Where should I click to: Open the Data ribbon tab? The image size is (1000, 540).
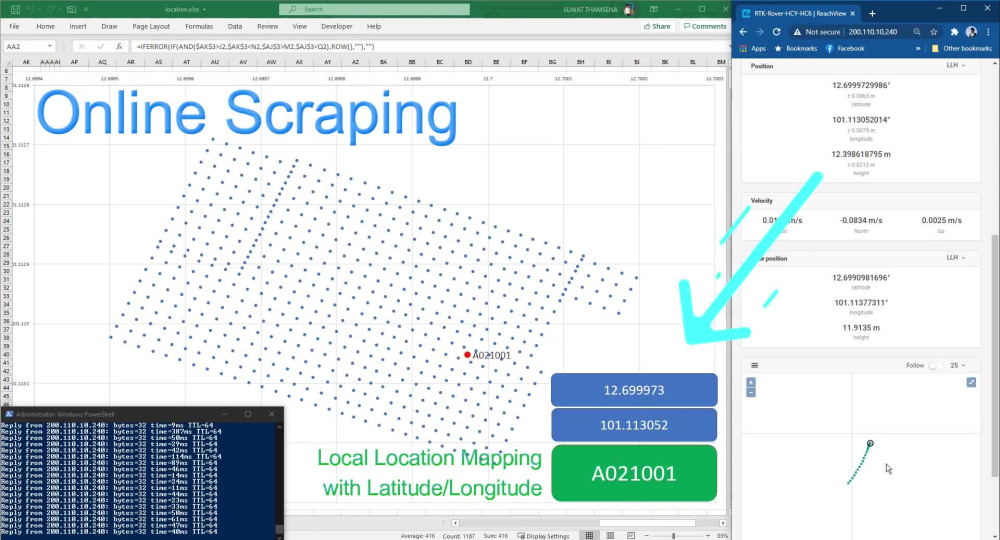235,27
